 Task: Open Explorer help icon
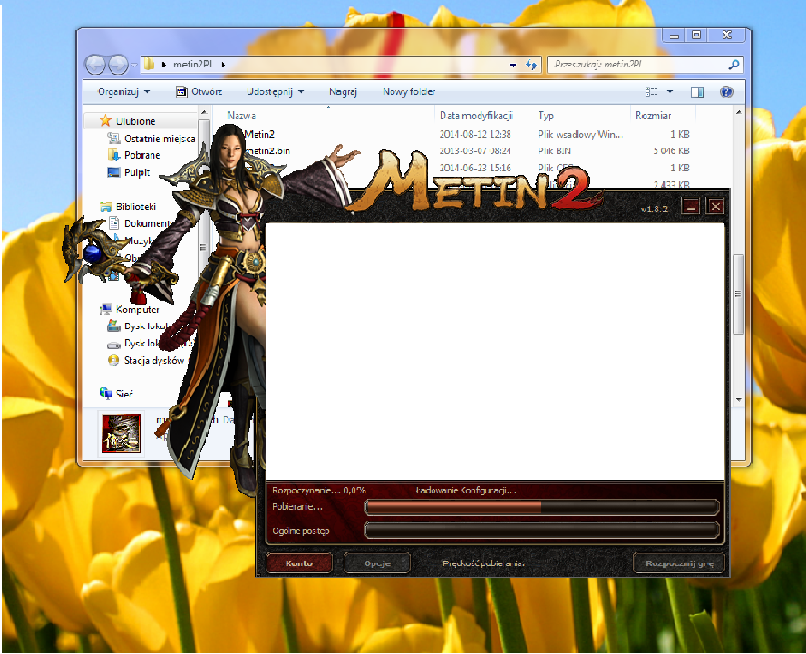pyautogui.click(x=726, y=92)
